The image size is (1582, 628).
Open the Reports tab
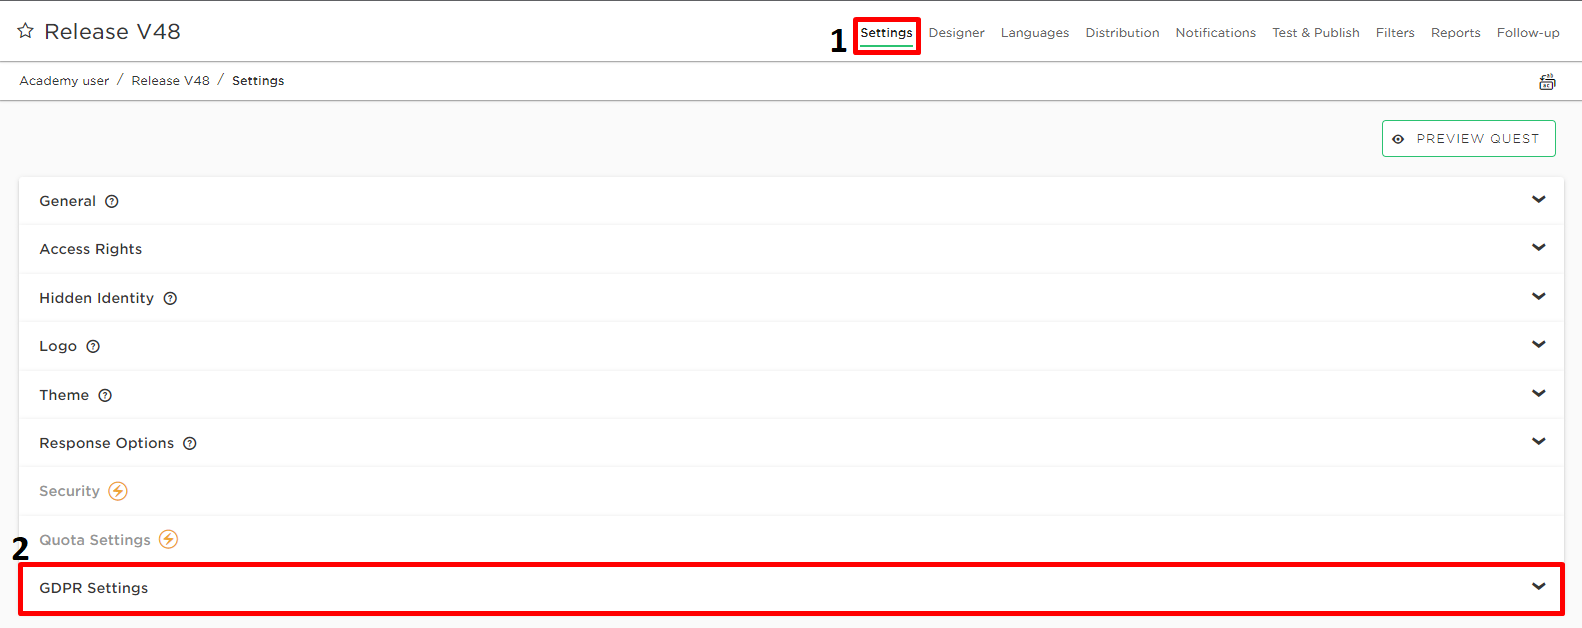point(1455,33)
